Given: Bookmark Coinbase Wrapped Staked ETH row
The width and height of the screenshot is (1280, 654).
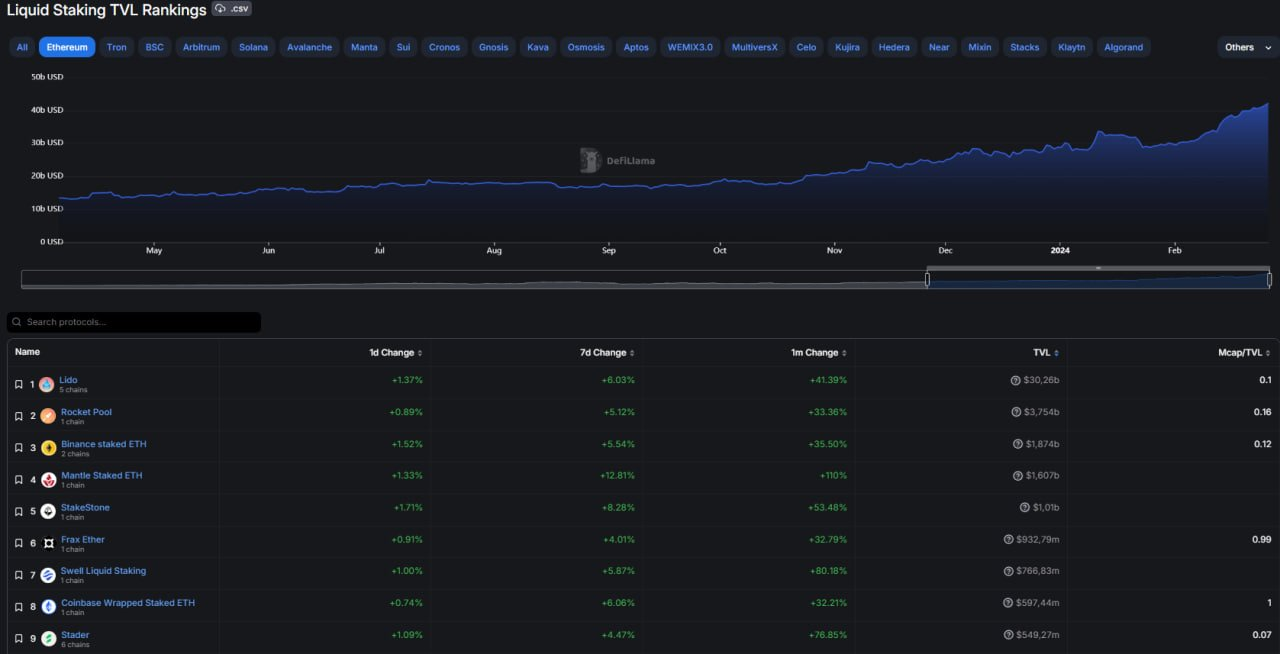Looking at the screenshot, I should tap(18, 607).
